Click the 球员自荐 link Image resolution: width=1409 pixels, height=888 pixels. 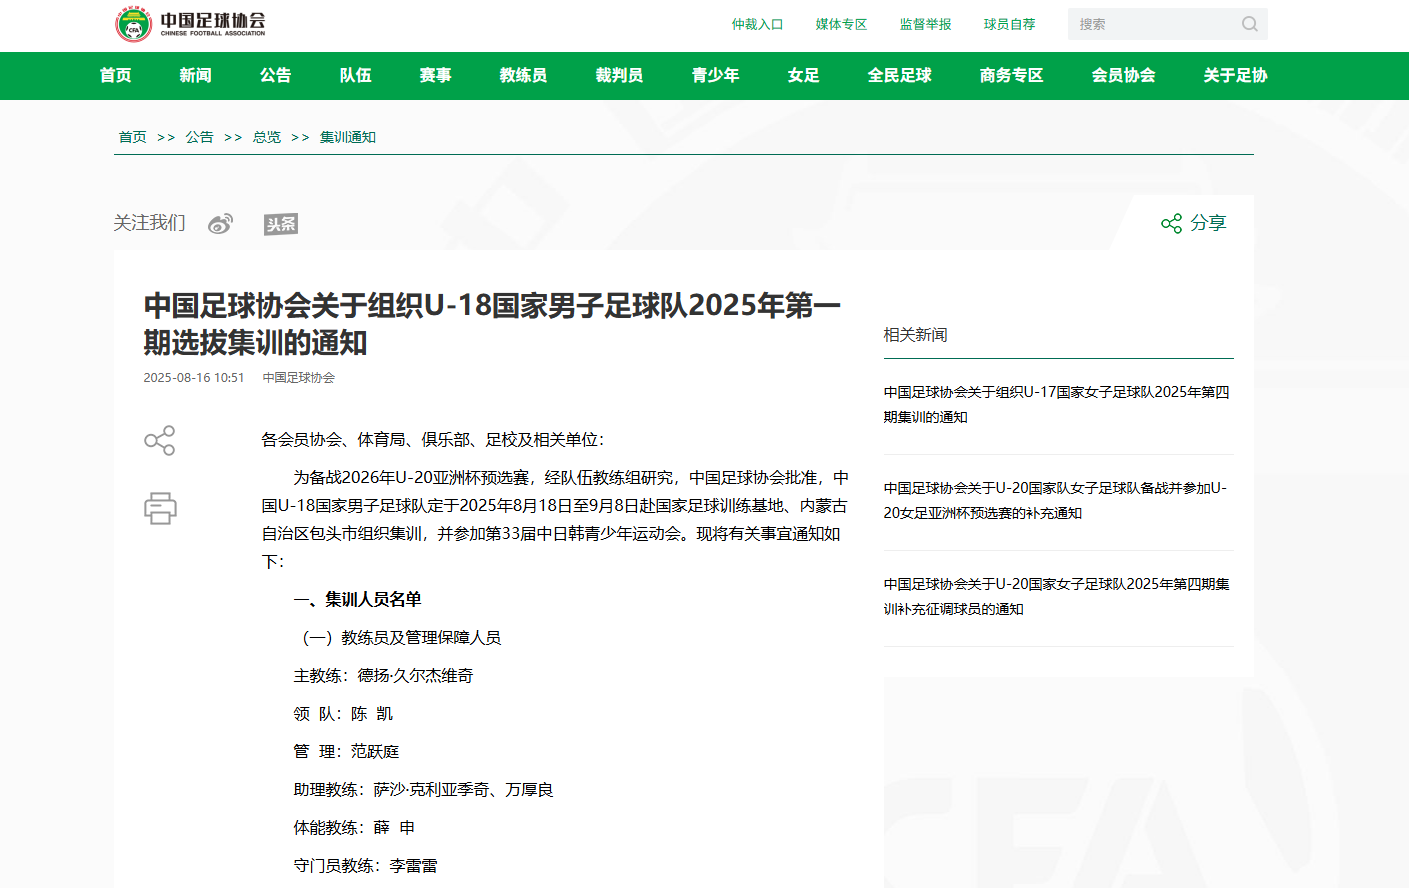coord(1009,24)
